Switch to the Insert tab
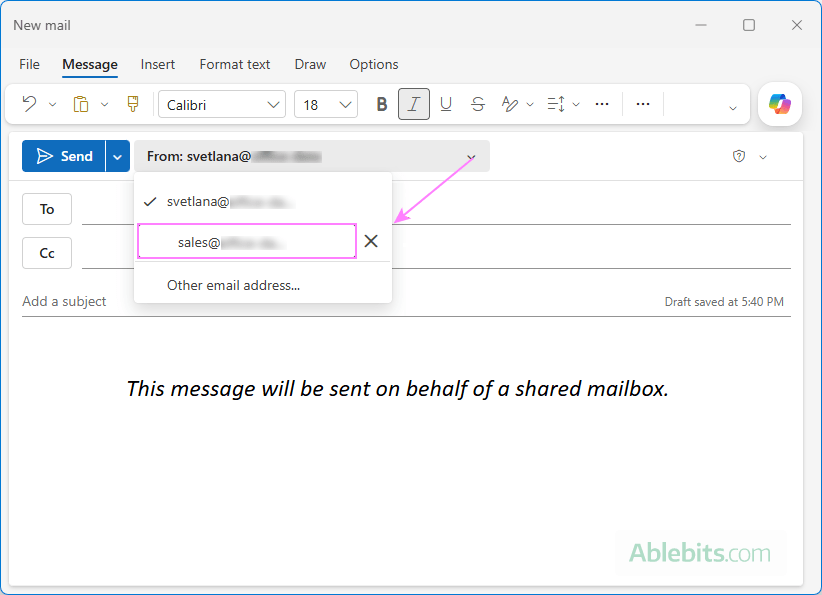The height and width of the screenshot is (595, 822). pyautogui.click(x=157, y=64)
